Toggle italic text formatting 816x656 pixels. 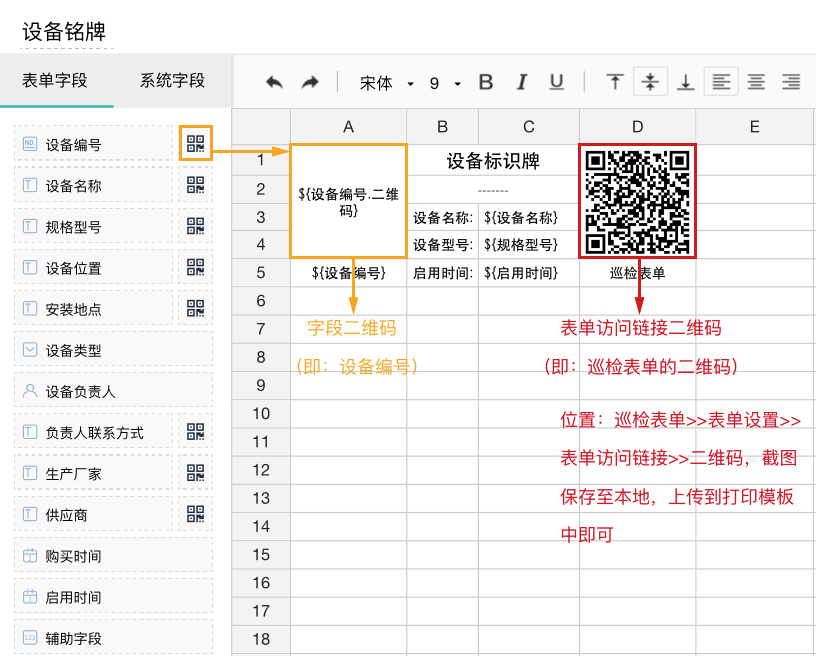coord(521,82)
